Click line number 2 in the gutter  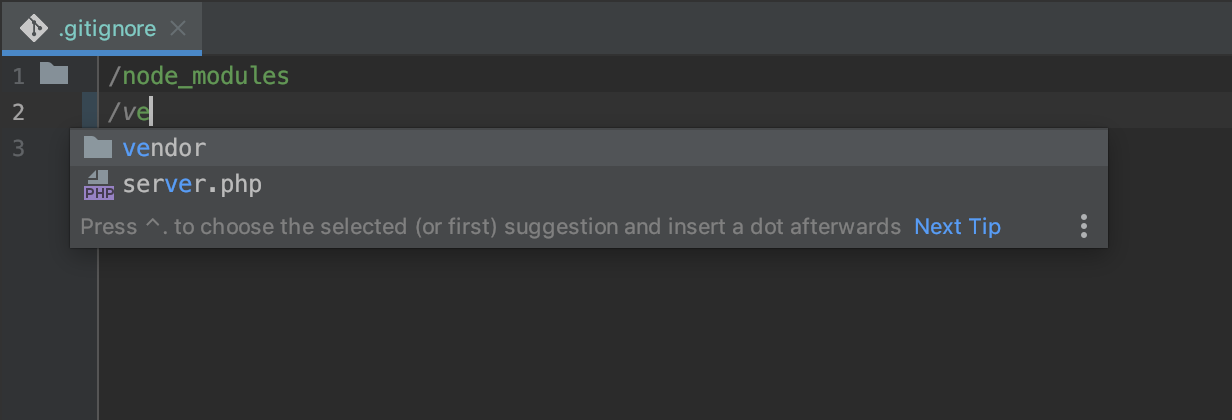point(18,112)
